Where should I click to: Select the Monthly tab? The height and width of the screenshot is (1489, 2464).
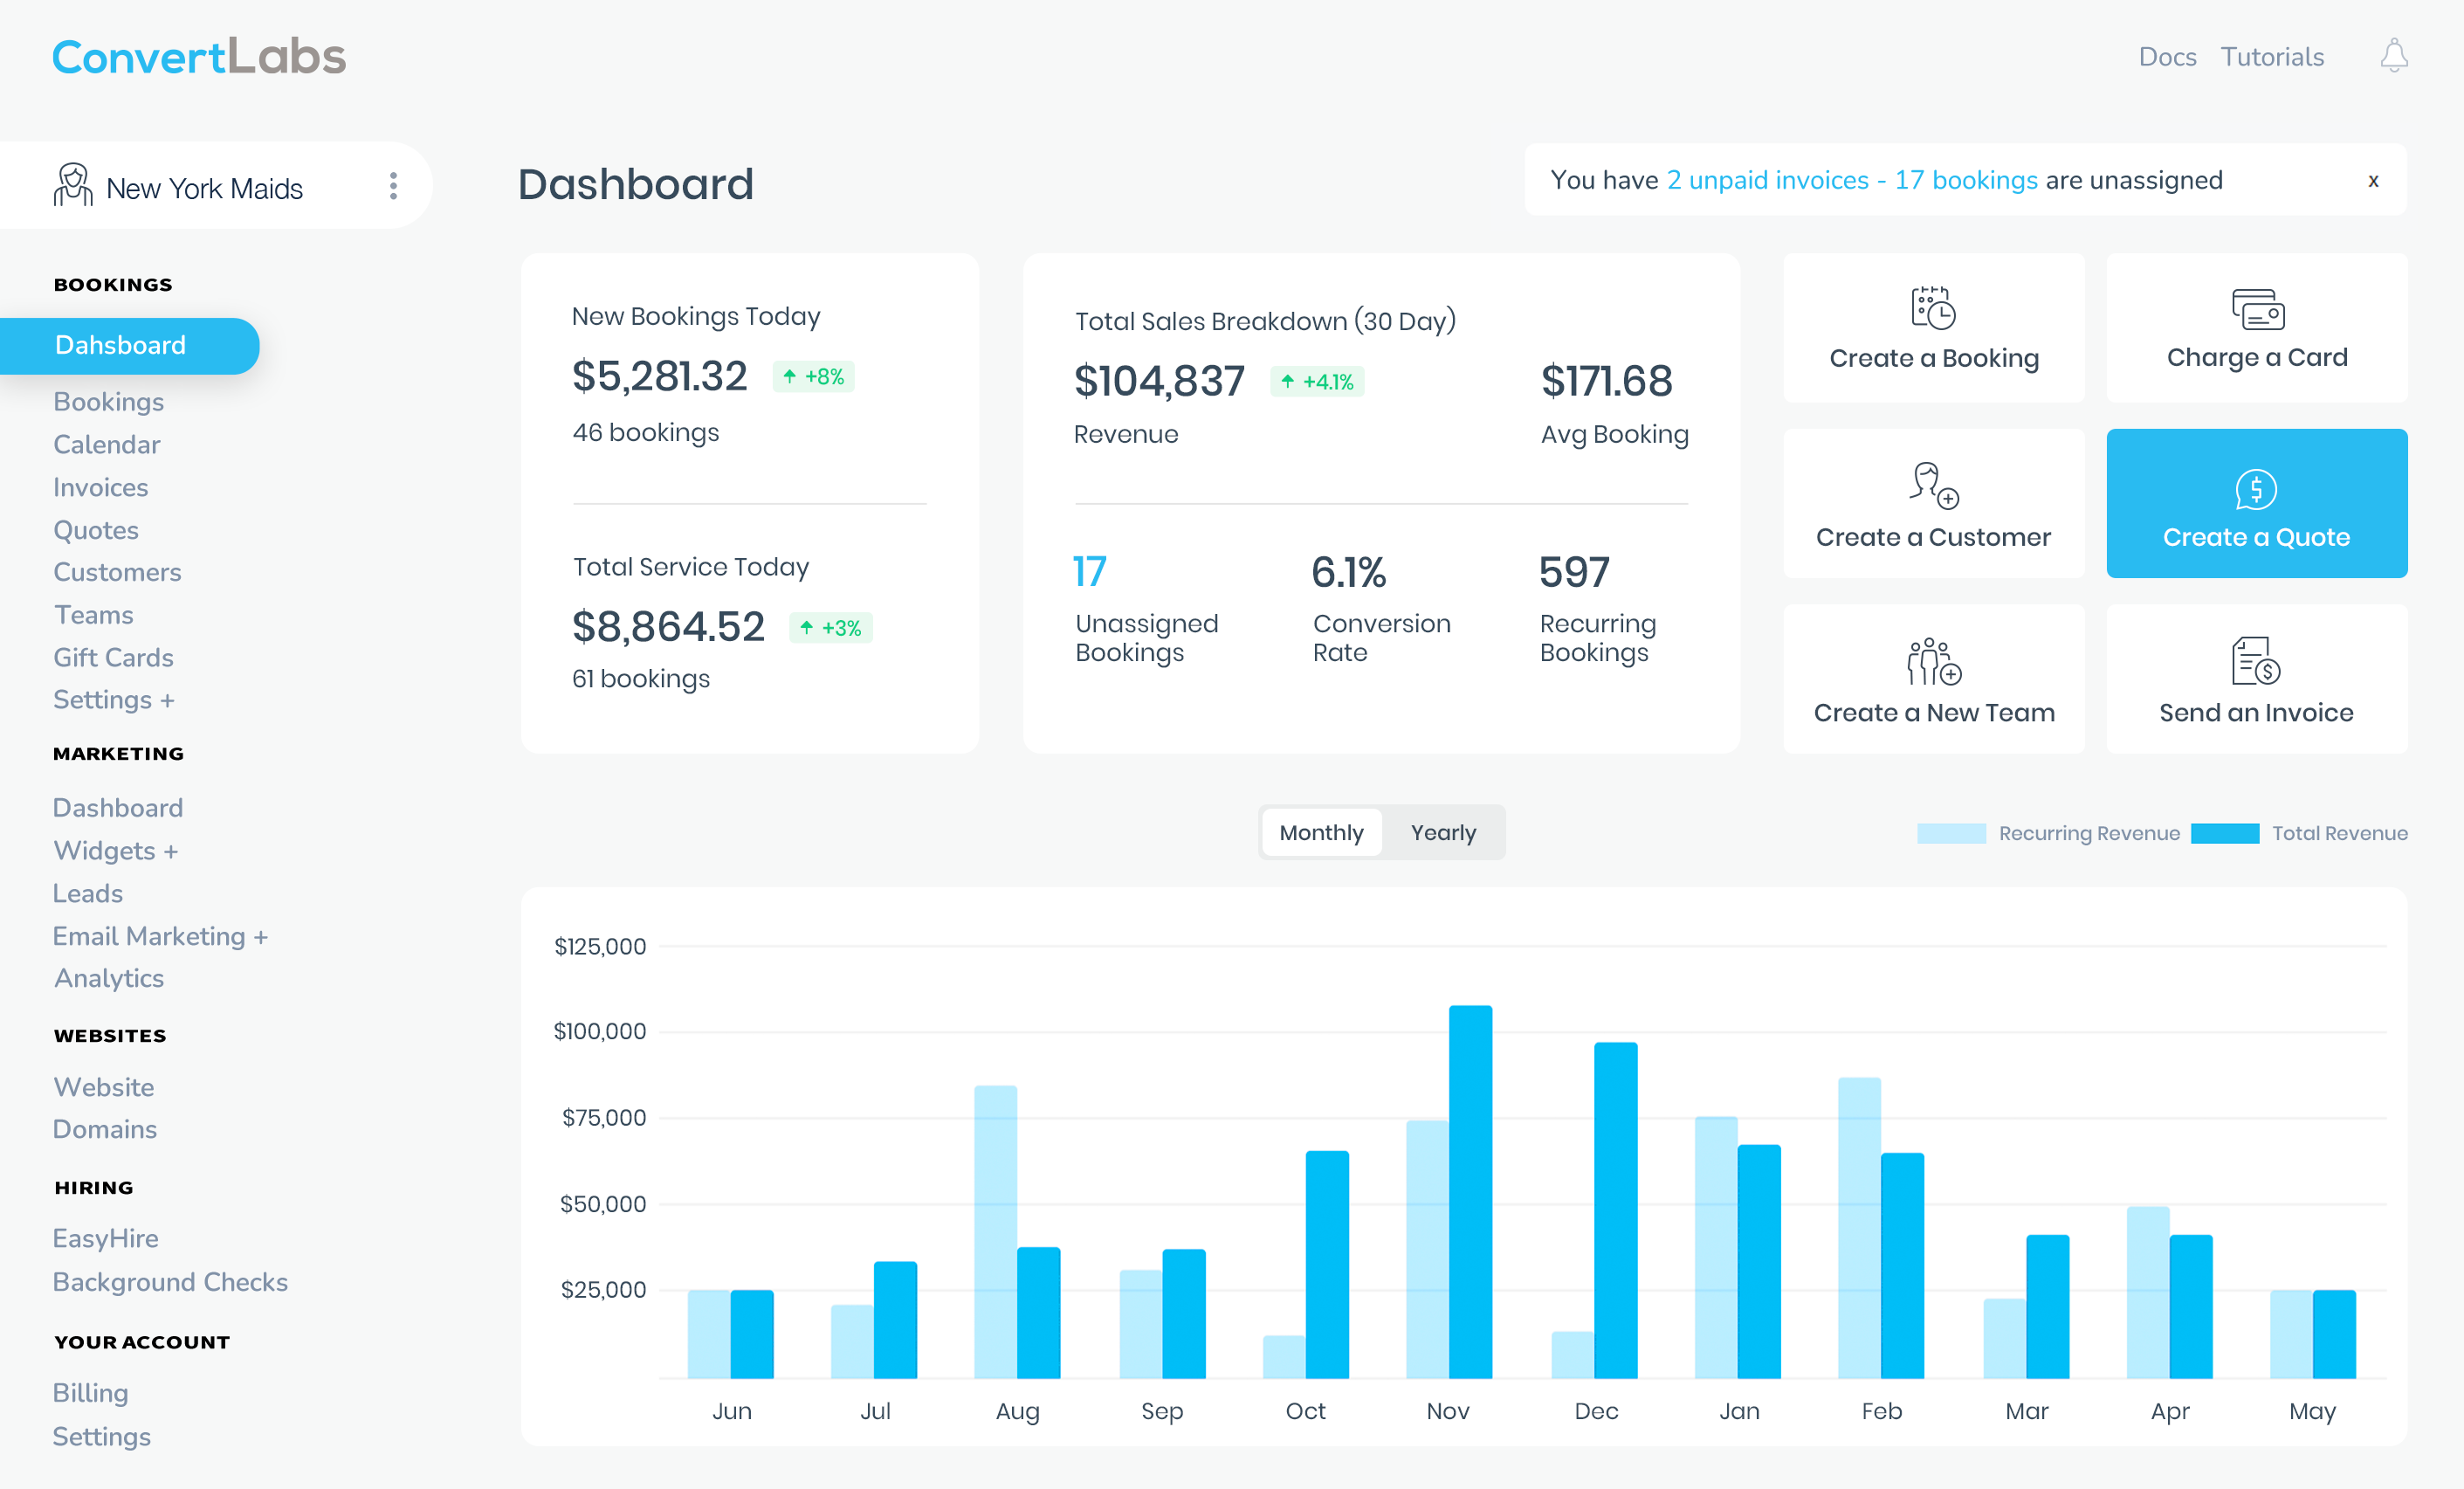[1320, 831]
